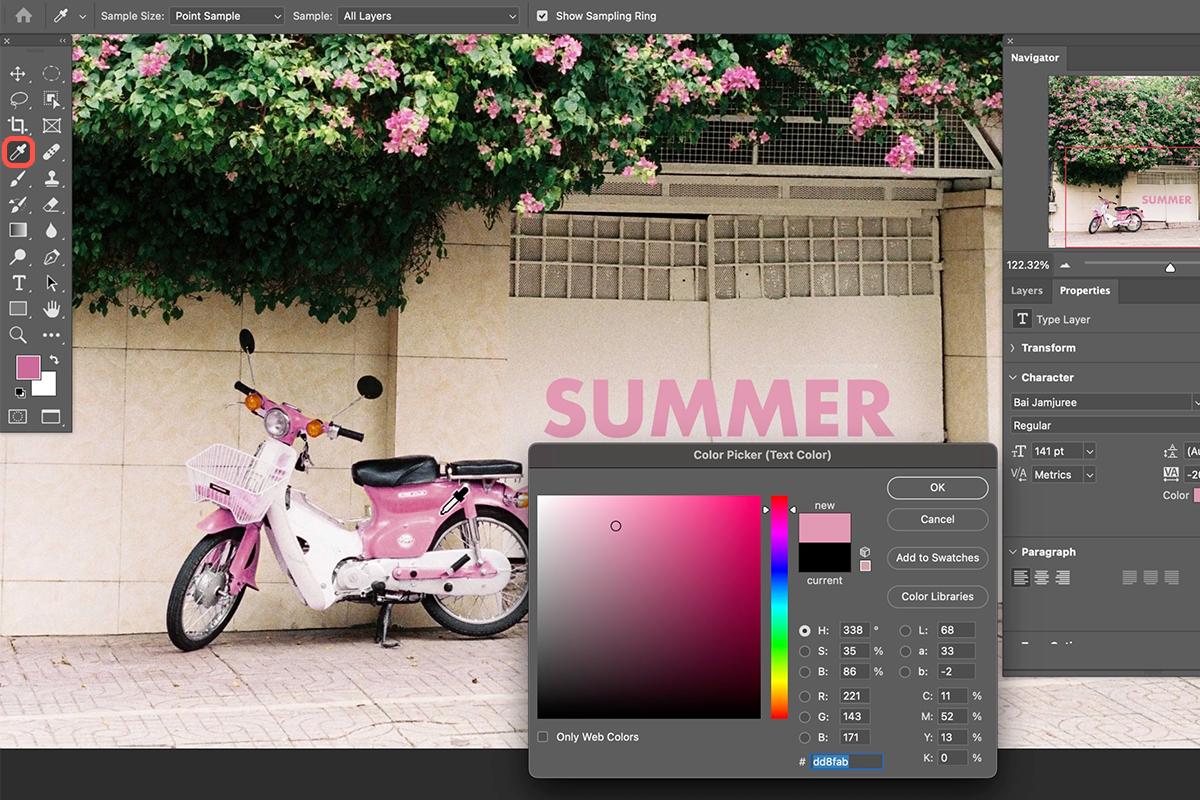
Task: Select the H hue radio button
Action: 805,631
